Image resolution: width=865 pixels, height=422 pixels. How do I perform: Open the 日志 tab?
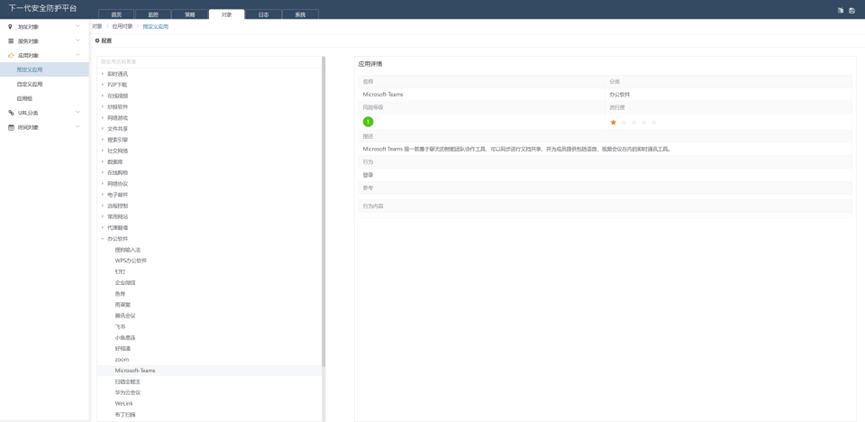[263, 14]
